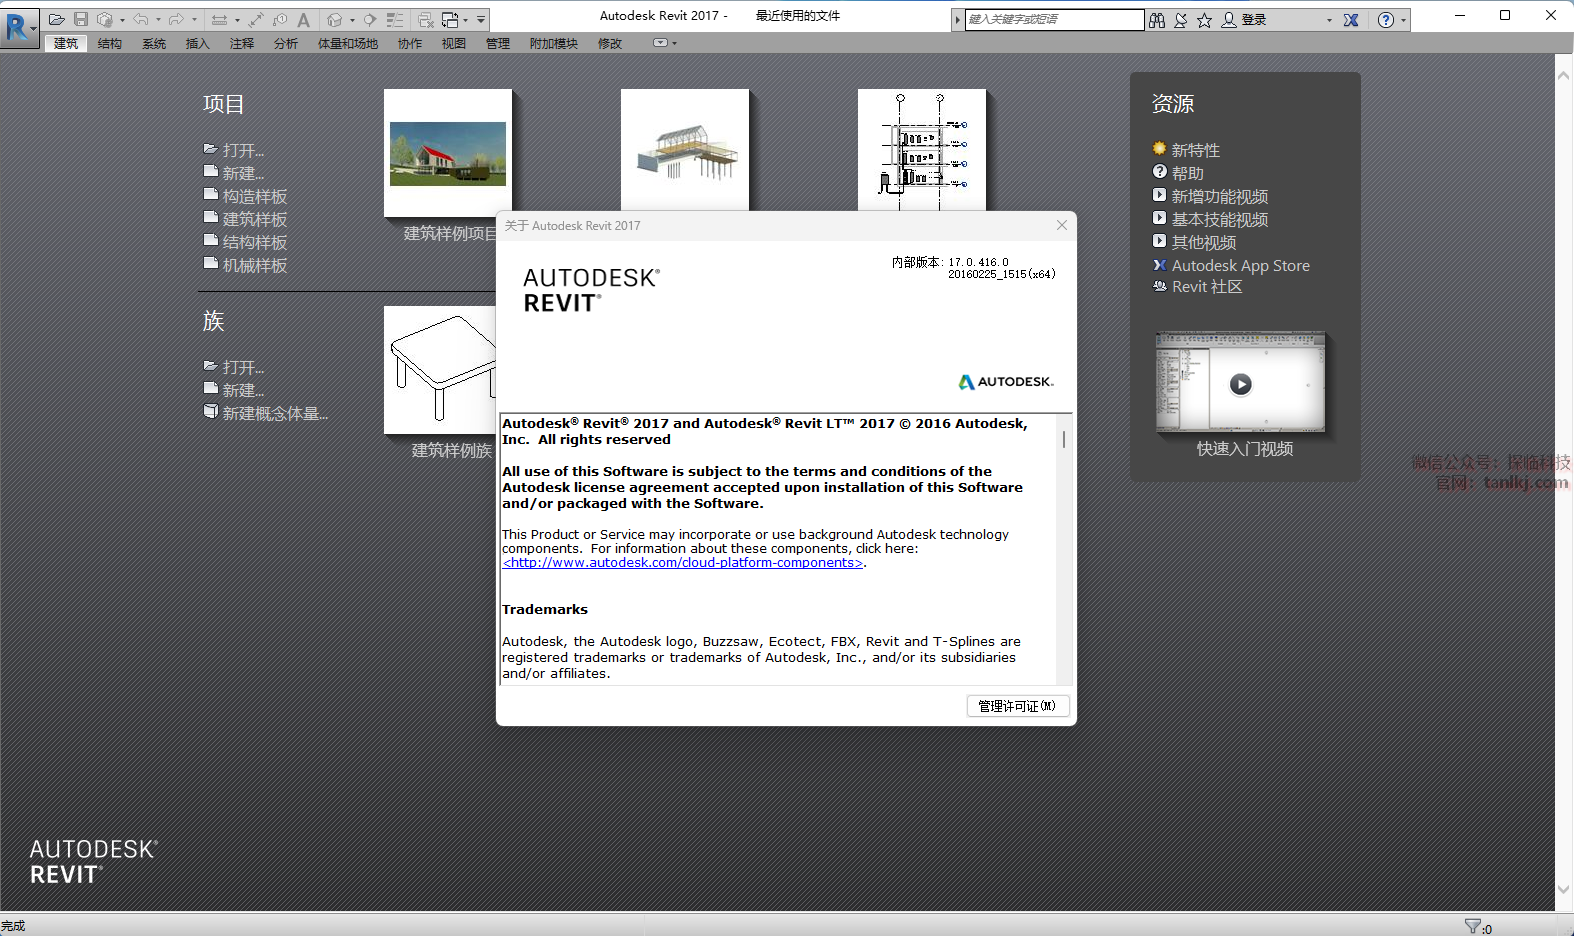Open the Revit application menu R button
Image resolution: width=1574 pixels, height=936 pixels.
pyautogui.click(x=19, y=26)
